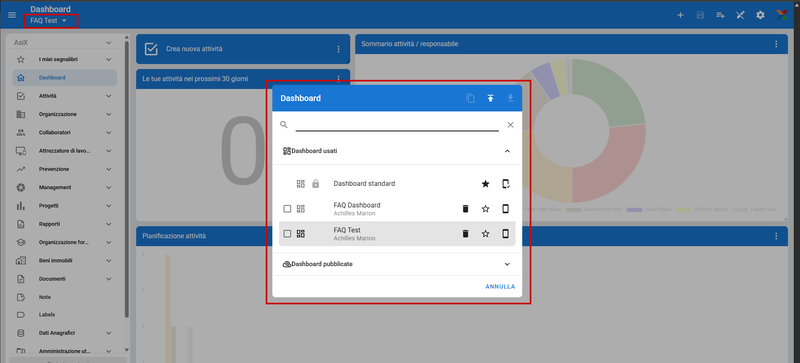Click the dashboard grid icon of FAQ Dashboard row
Image resolution: width=800 pixels, height=363 pixels.
[301, 209]
